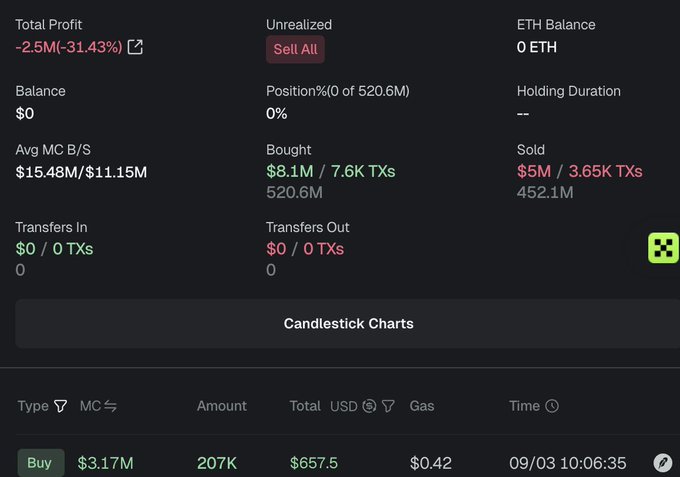Open the Candlestick Charts panel
The height and width of the screenshot is (477, 680).
pyautogui.click(x=348, y=323)
